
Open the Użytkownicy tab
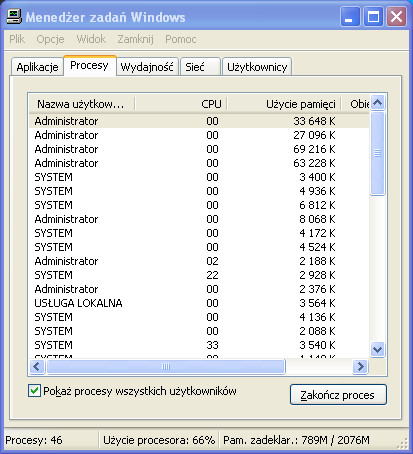(257, 67)
